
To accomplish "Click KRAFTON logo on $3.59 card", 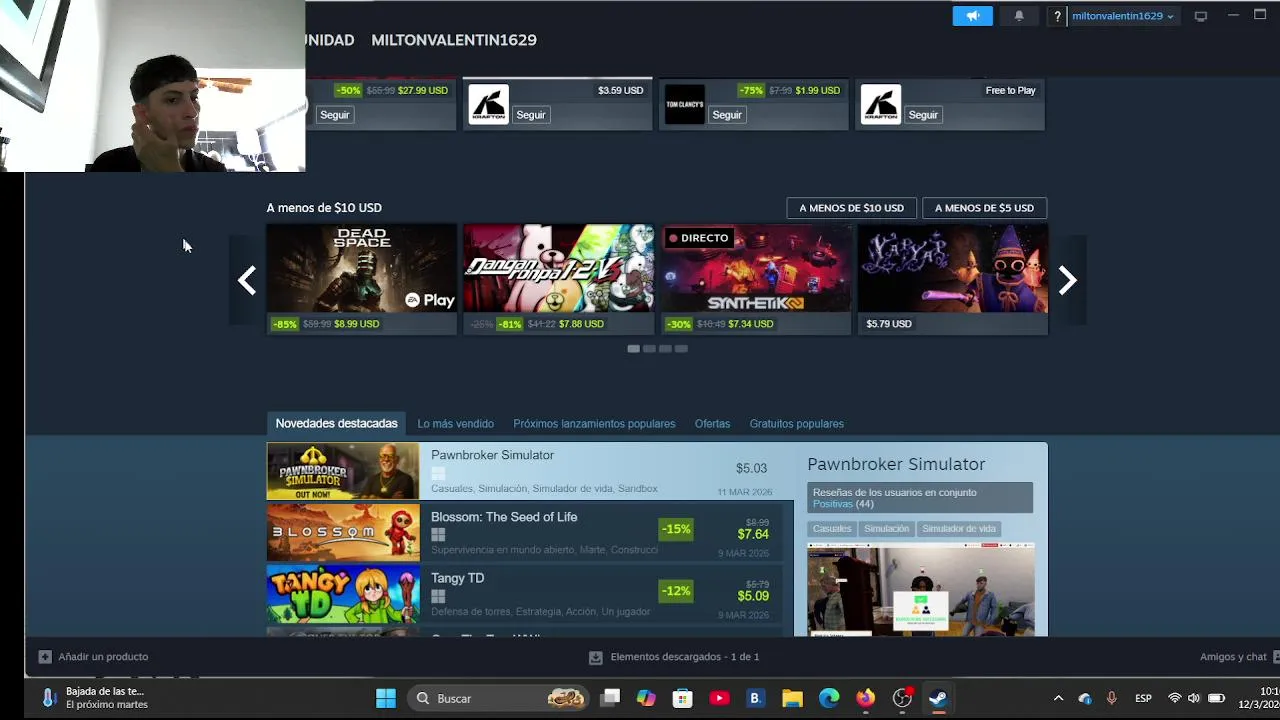I will point(489,105).
